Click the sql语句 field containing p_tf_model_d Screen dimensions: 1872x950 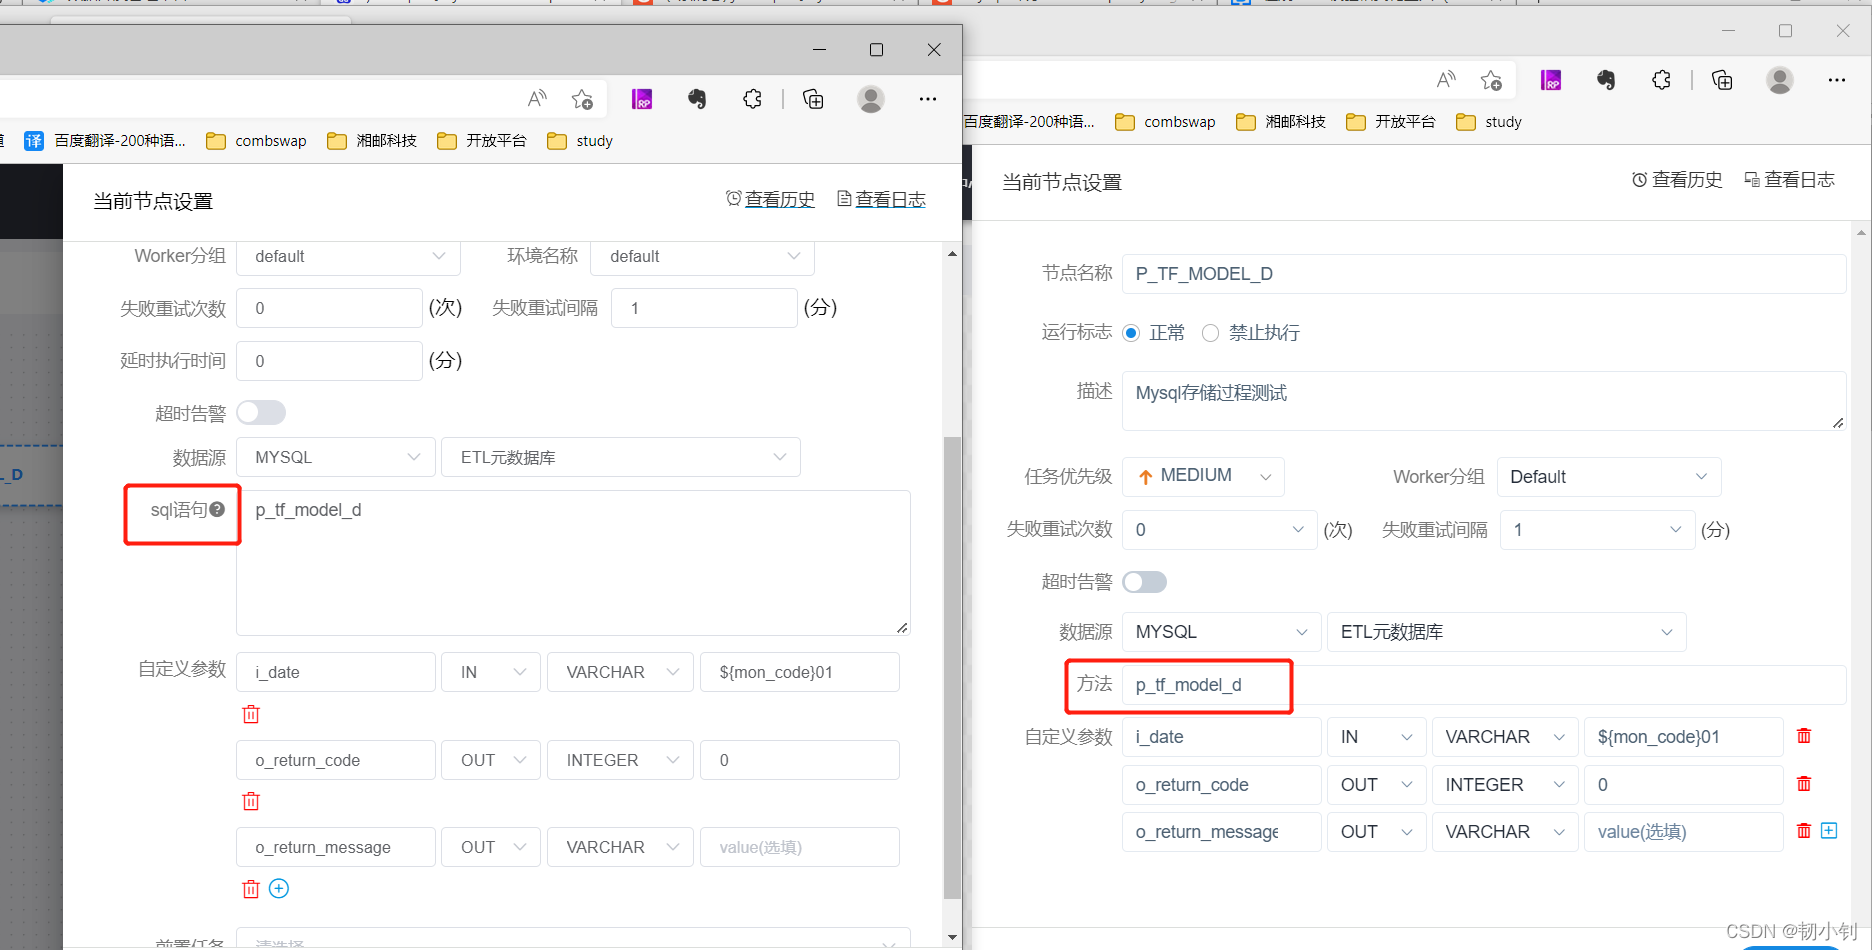[572, 560]
